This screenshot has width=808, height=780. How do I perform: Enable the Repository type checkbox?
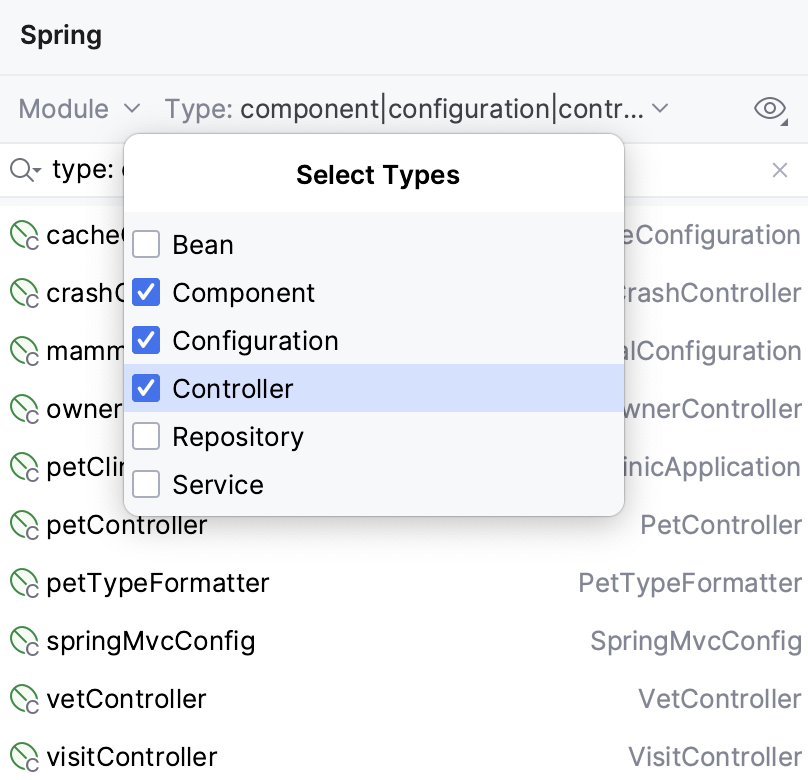click(x=146, y=437)
